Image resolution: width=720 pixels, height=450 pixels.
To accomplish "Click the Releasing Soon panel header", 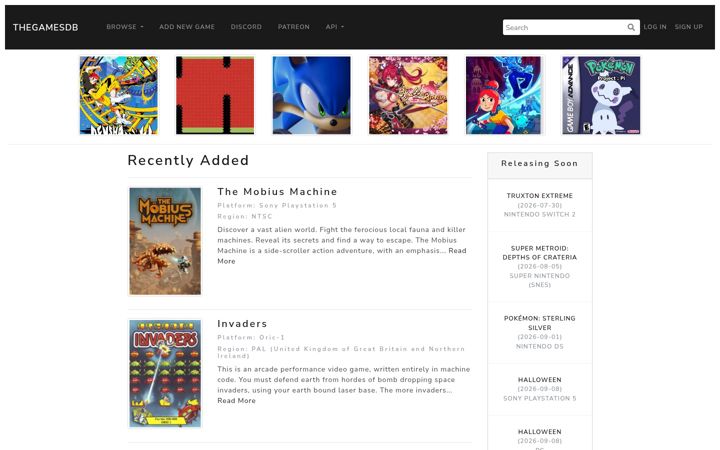I will coord(540,165).
